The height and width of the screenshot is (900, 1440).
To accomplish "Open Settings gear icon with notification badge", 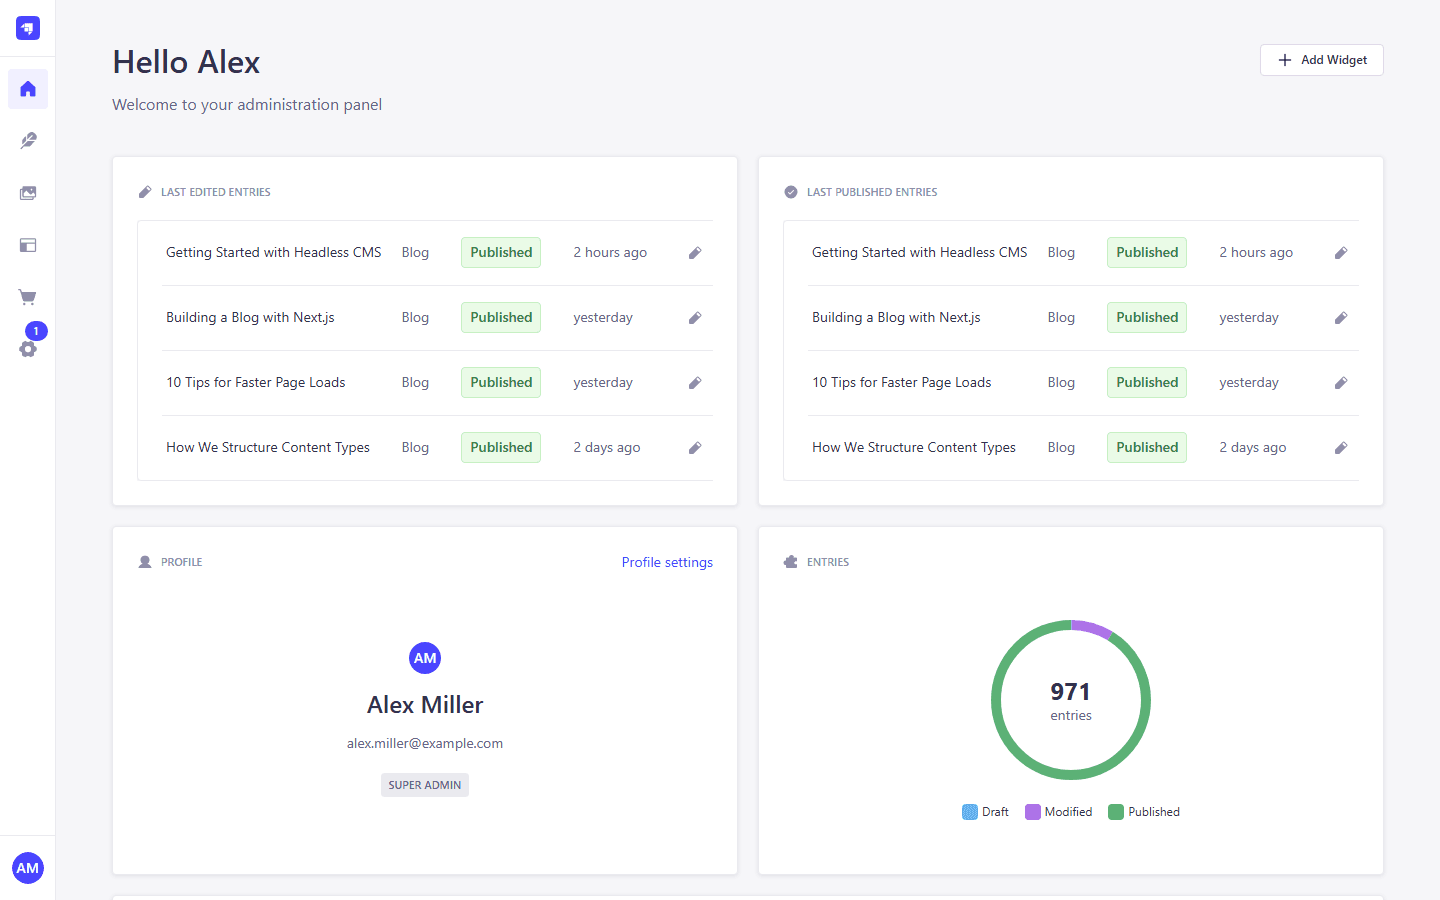I will (28, 349).
